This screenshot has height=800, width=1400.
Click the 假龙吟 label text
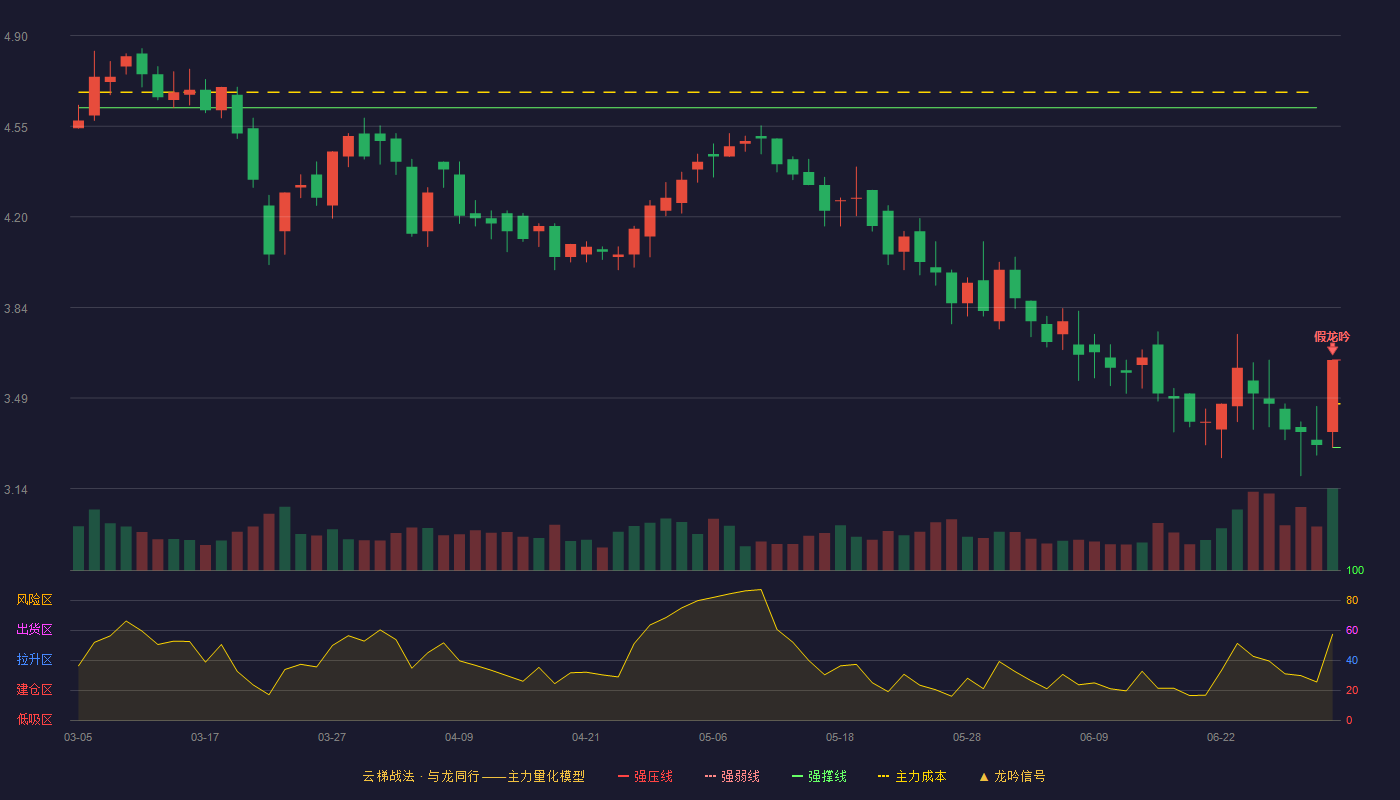1332,336
